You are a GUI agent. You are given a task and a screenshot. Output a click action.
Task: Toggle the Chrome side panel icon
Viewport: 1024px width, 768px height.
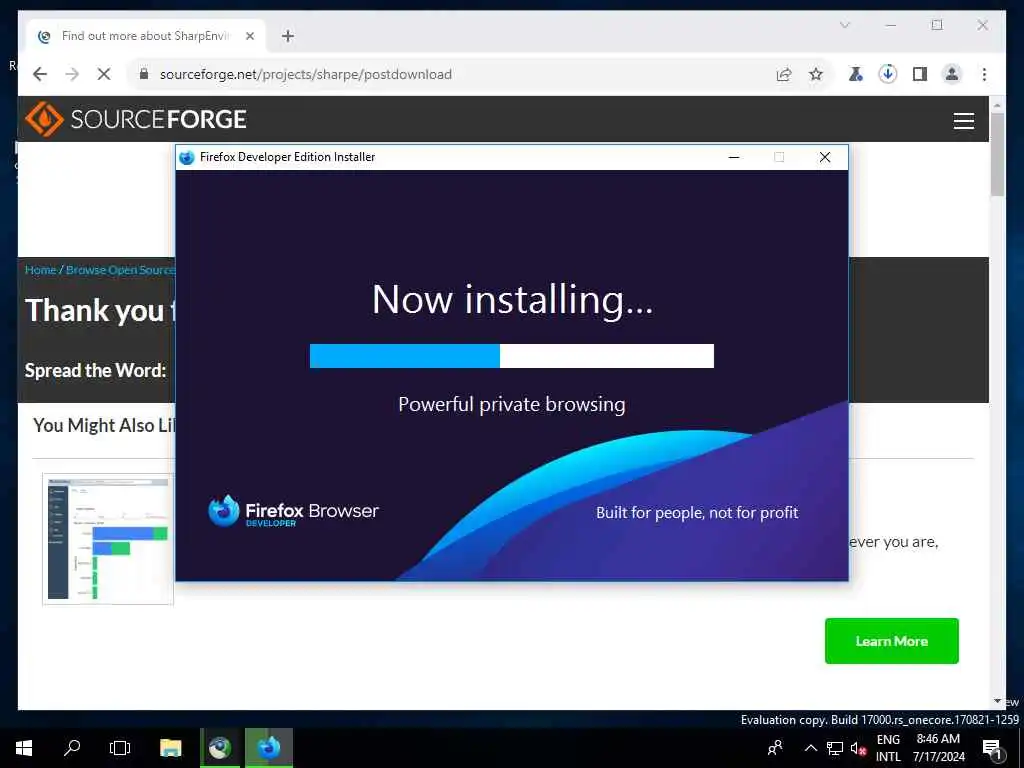tap(920, 74)
